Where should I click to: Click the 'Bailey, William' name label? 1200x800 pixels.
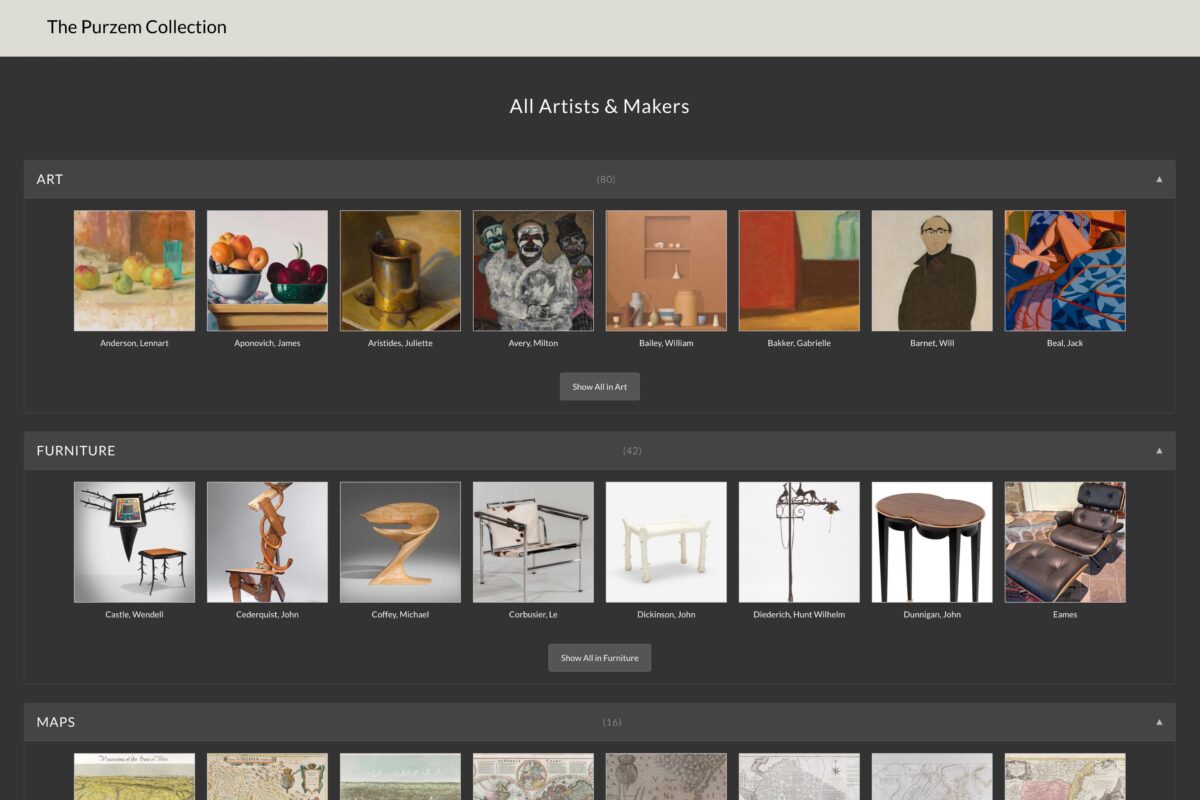(x=666, y=343)
